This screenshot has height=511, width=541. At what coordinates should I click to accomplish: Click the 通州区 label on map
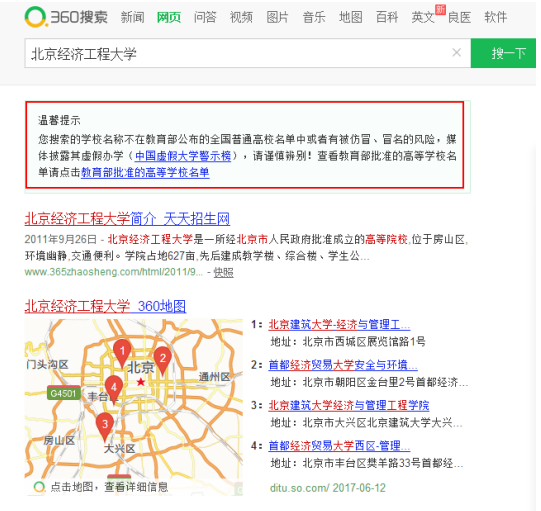[x=214, y=377]
